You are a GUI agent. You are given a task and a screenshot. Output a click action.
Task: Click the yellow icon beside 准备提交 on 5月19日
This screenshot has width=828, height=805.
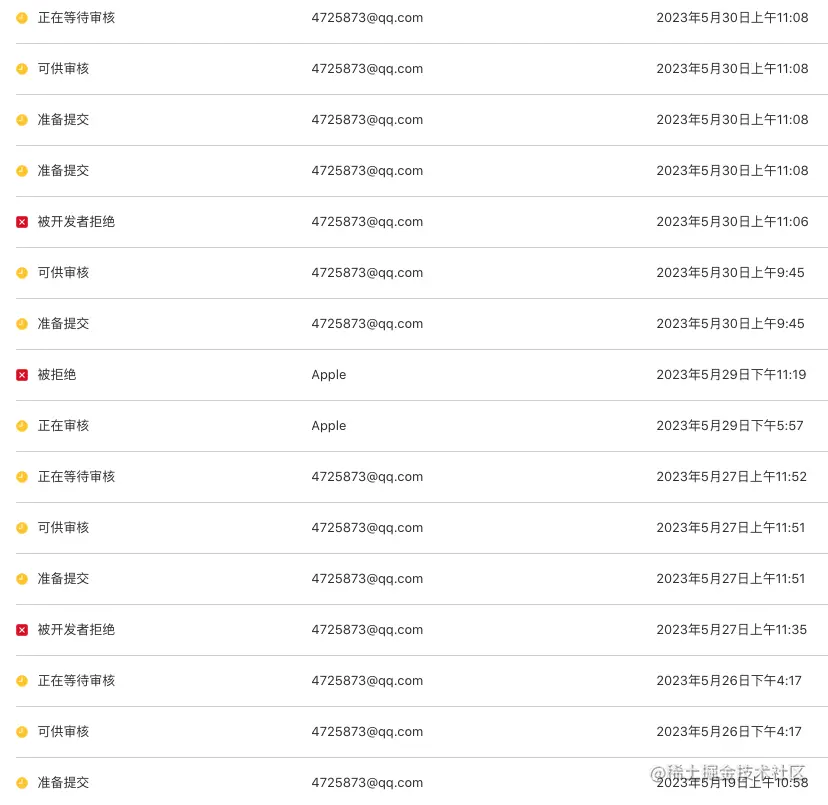click(22, 783)
